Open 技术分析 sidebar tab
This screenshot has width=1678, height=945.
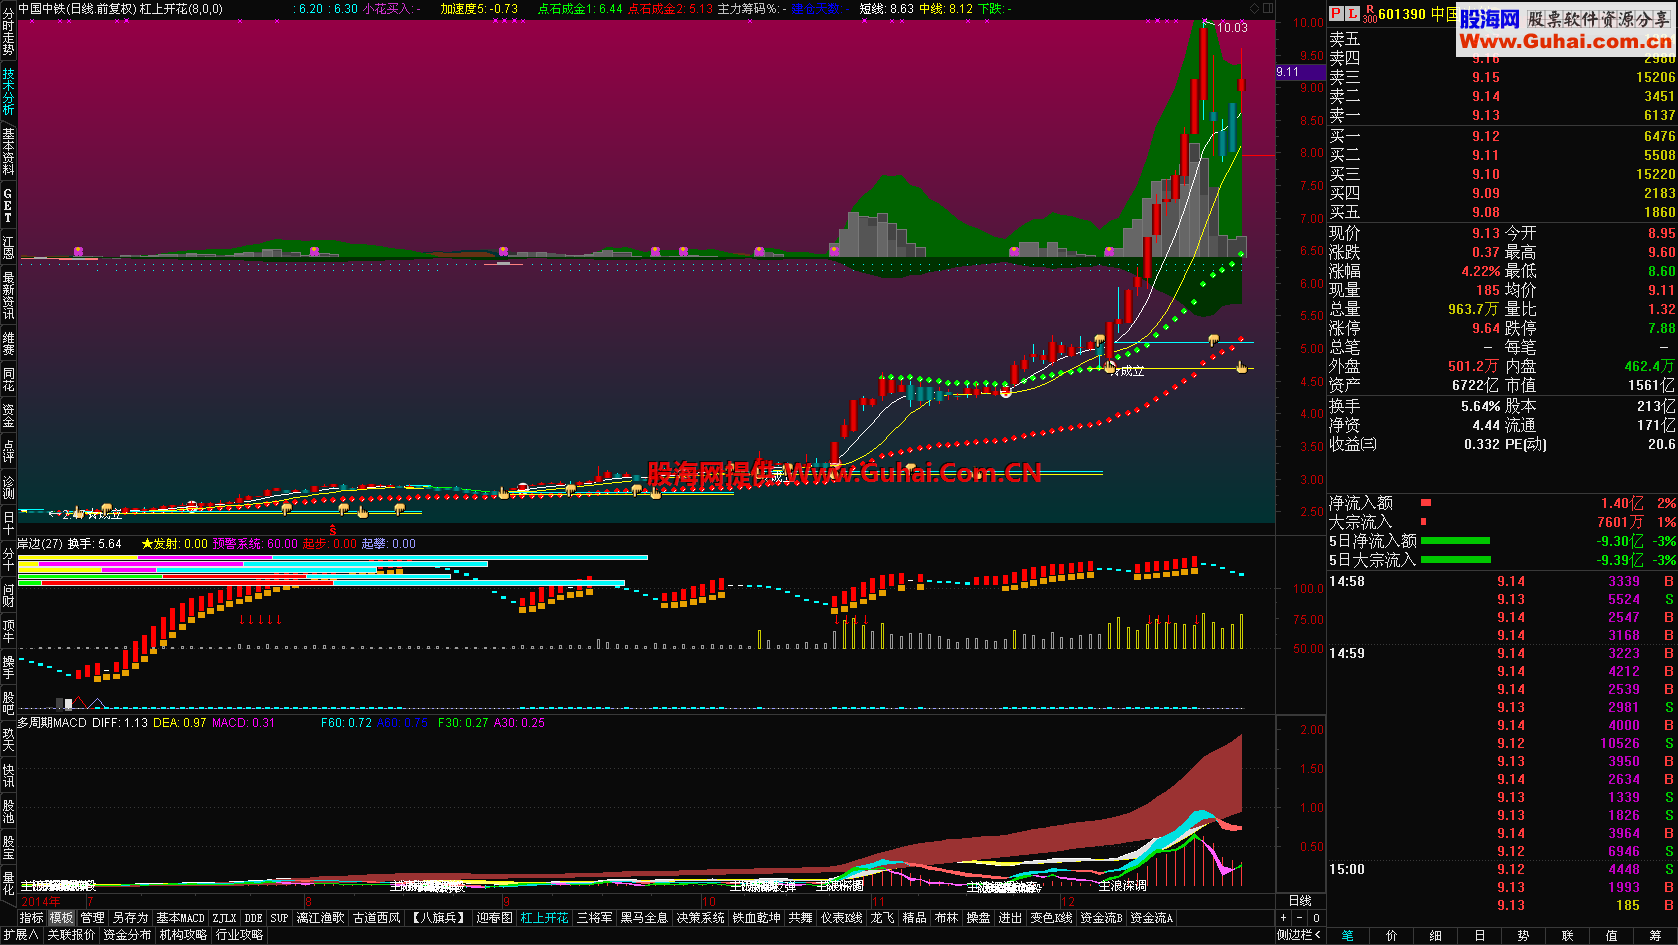click(8, 92)
